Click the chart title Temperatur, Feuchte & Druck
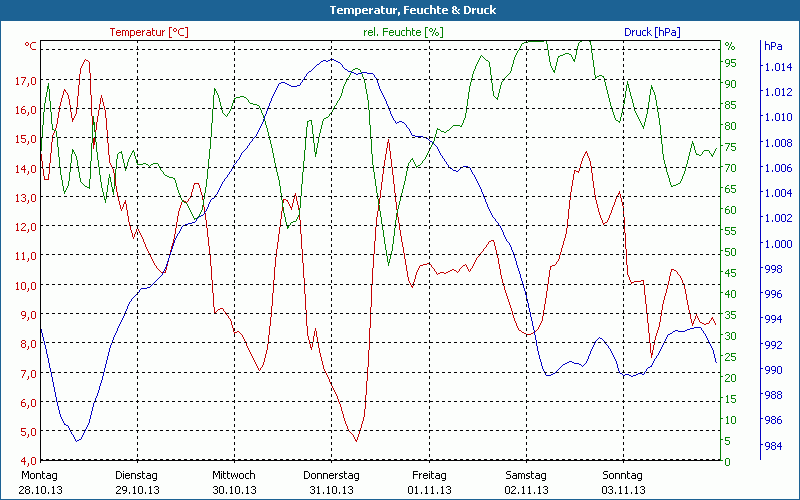This screenshot has height=500, width=800. (x=399, y=10)
